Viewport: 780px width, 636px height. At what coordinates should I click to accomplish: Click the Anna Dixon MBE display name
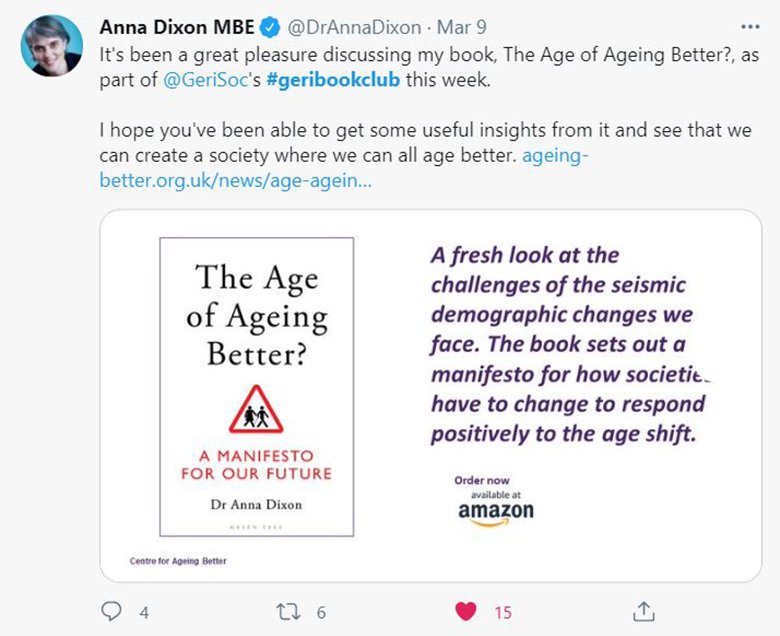(x=176, y=27)
